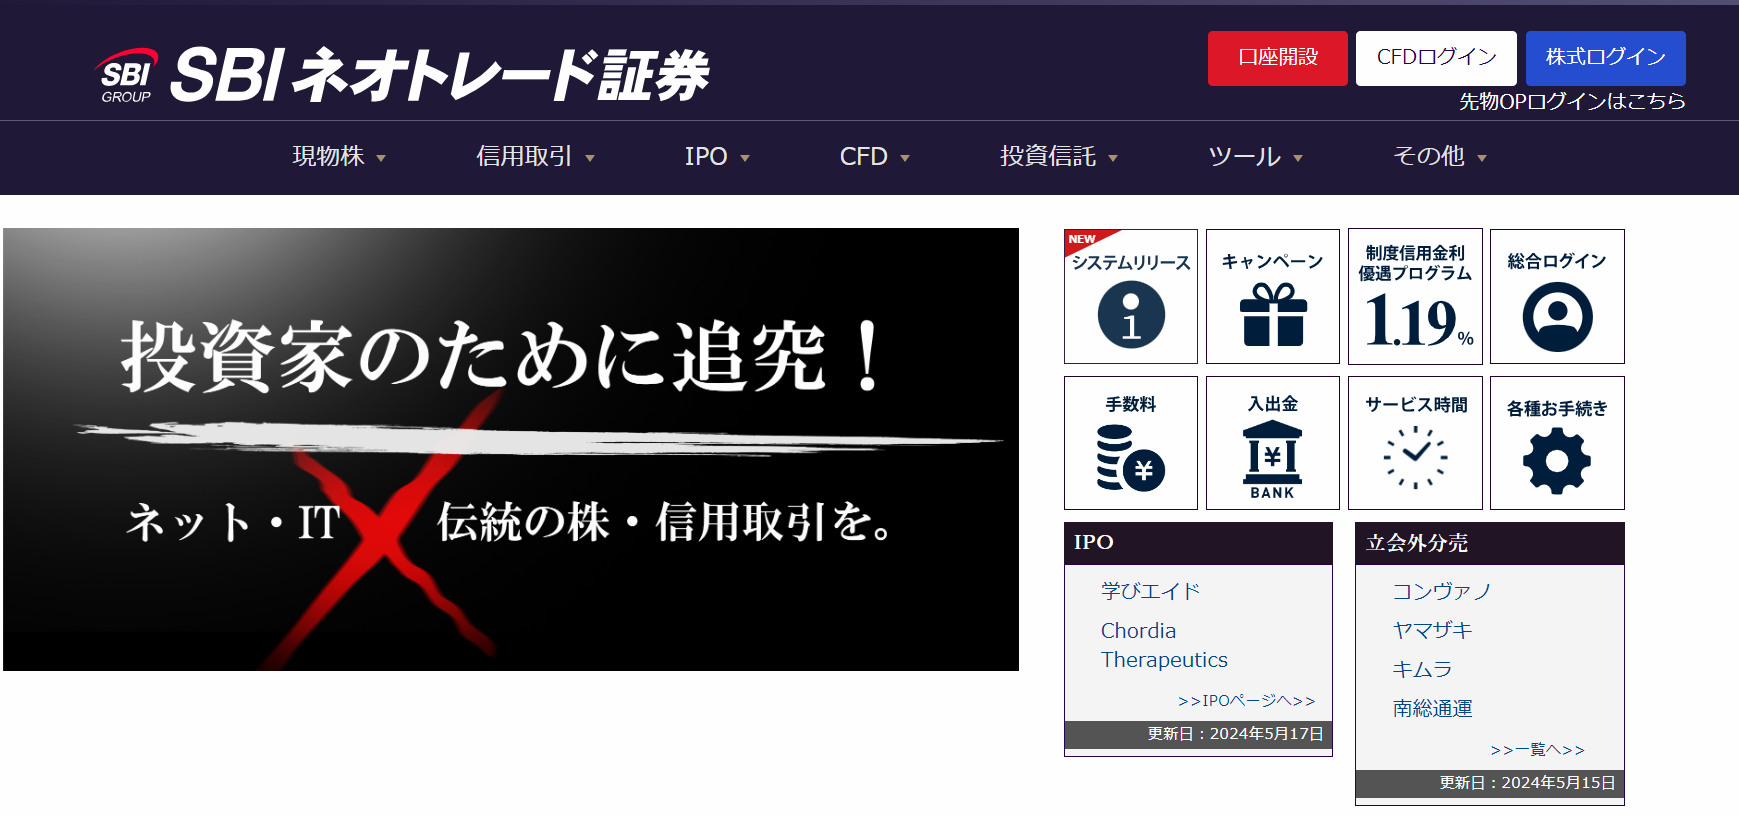Open the 学びエイド IPO link
1739x816 pixels.
(x=1151, y=591)
